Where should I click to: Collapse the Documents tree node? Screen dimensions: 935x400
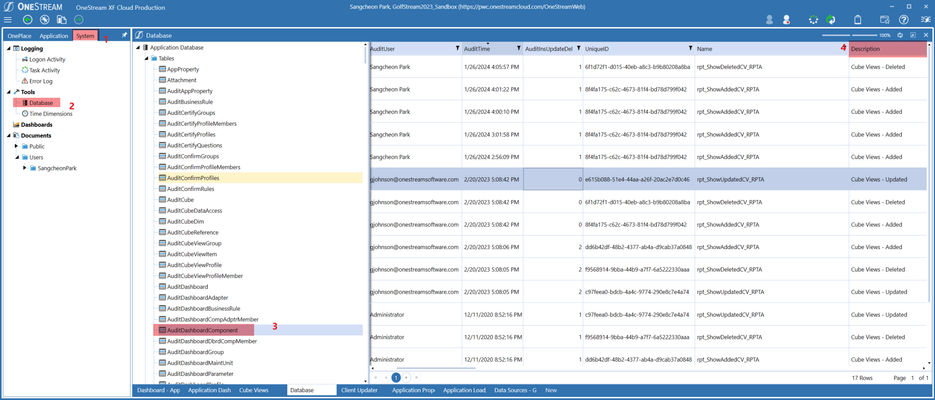(x=8, y=135)
